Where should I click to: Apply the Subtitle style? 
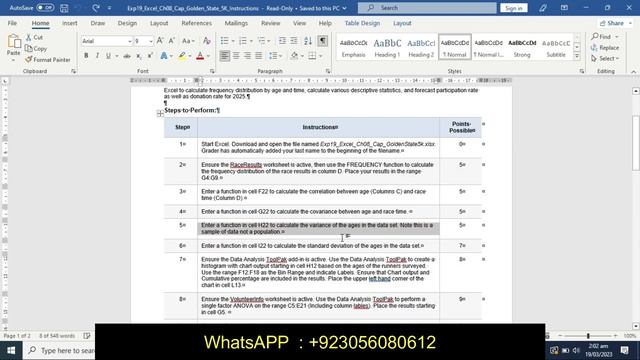[x=556, y=47]
